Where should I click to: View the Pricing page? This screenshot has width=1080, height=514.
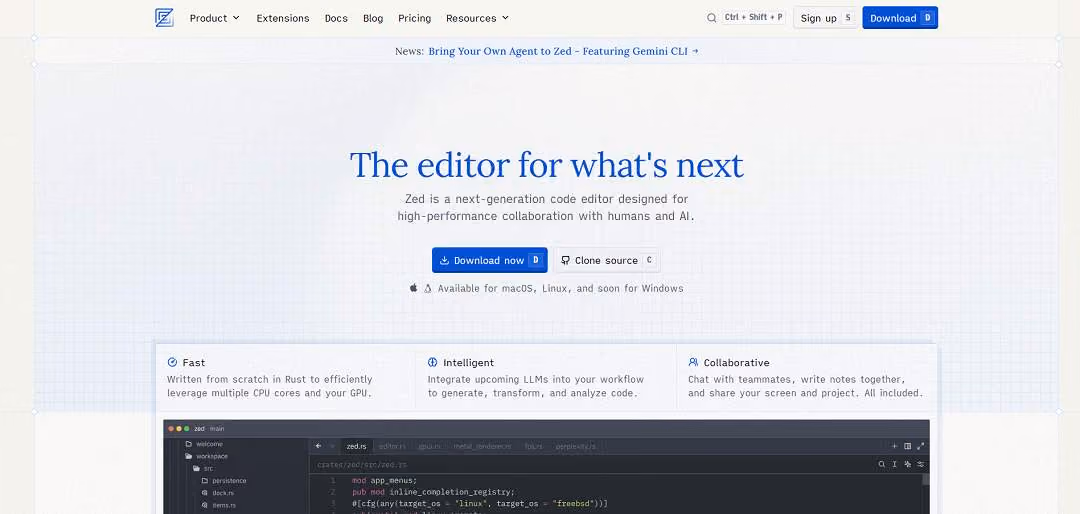pos(414,18)
